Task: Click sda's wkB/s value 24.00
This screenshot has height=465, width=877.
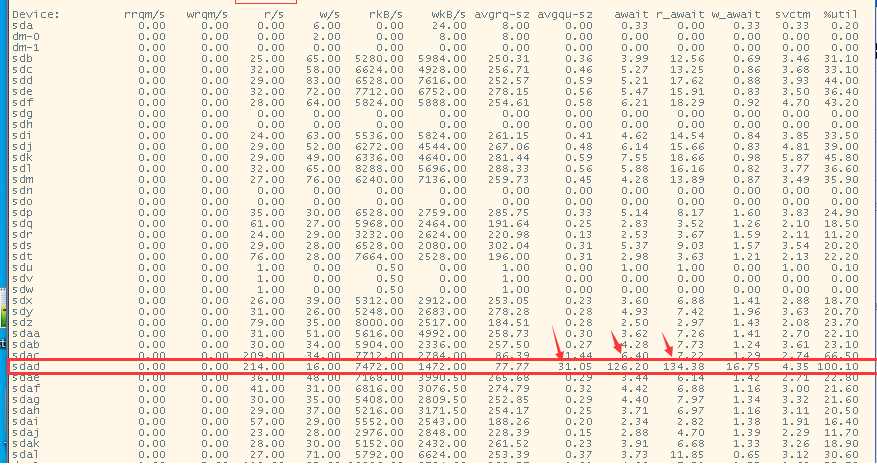Action: pyautogui.click(x=450, y=25)
